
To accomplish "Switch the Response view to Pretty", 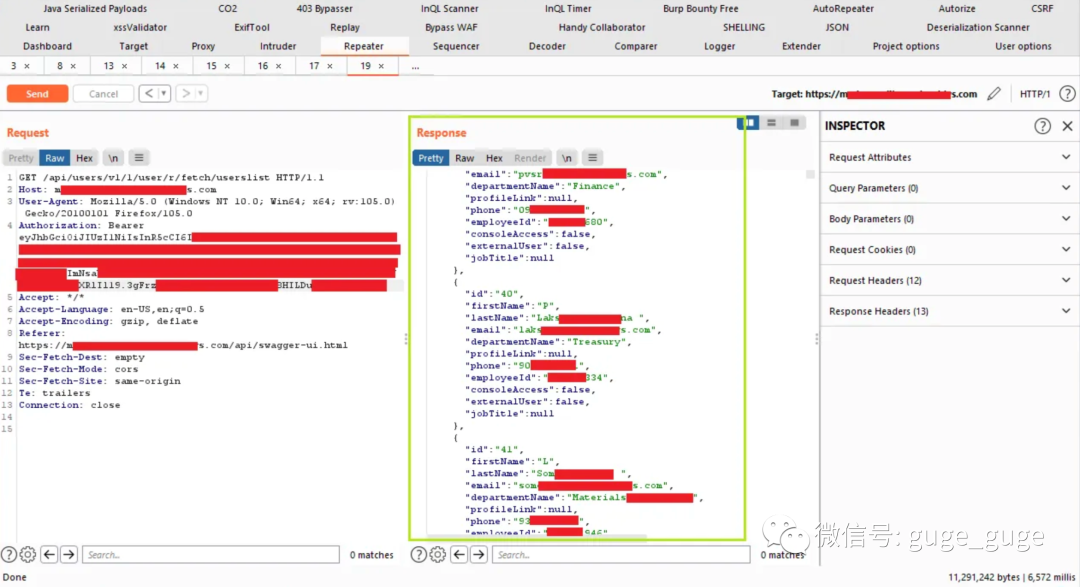I will click(430, 158).
